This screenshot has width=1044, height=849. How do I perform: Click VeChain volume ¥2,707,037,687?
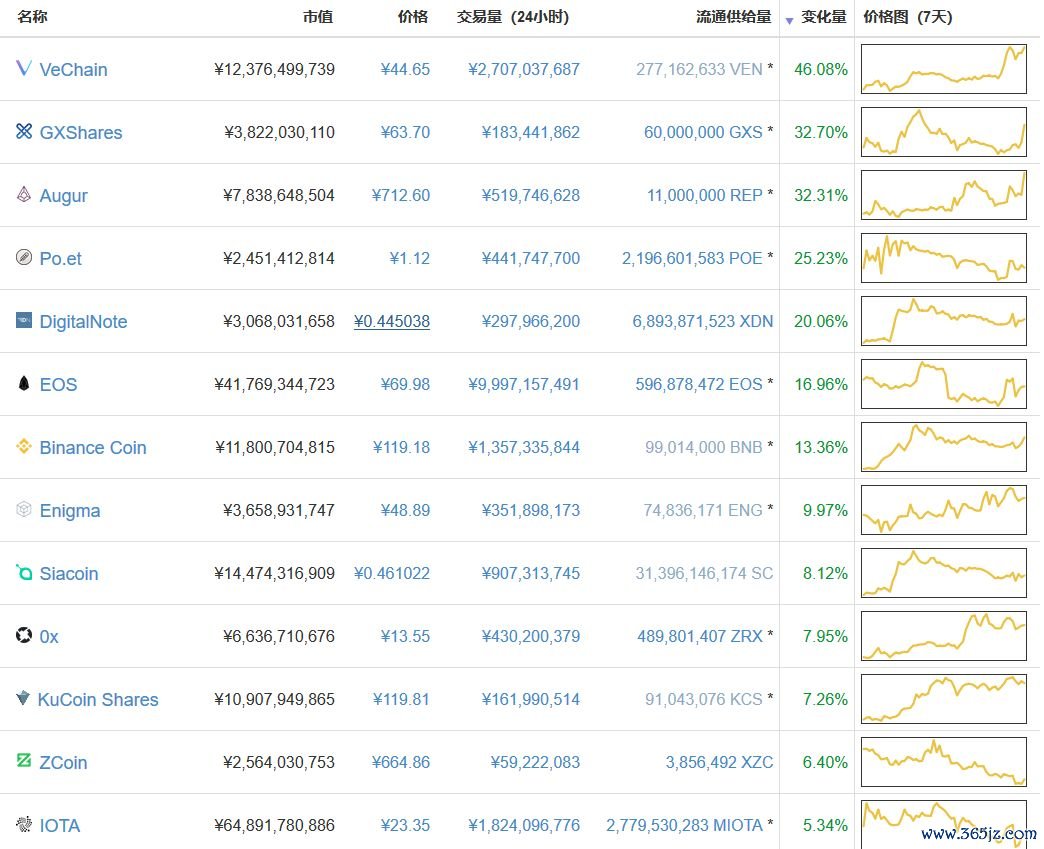click(523, 69)
